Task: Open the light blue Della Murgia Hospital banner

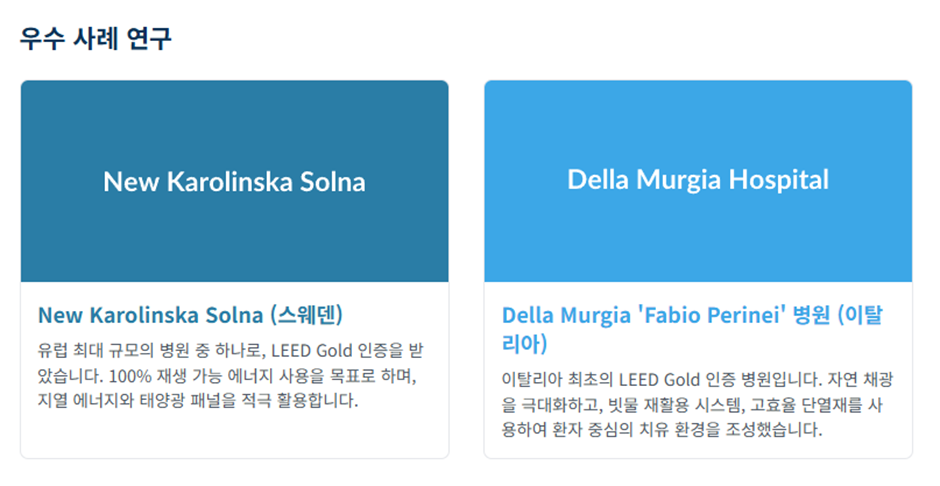Action: click(698, 180)
